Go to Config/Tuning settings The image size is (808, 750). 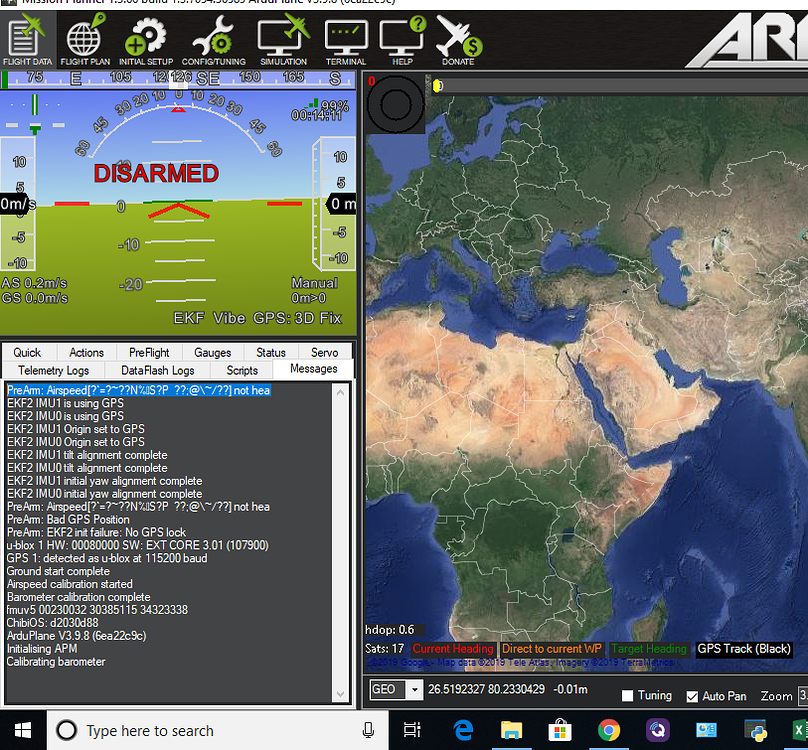pyautogui.click(x=213, y=41)
